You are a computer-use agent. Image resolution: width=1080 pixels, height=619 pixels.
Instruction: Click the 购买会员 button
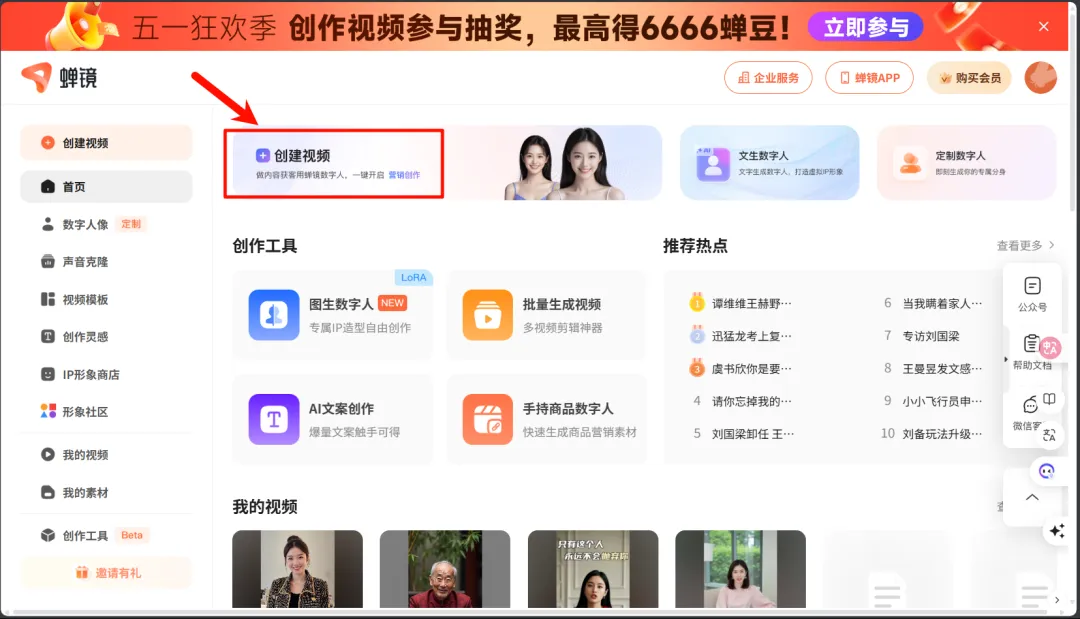969,78
